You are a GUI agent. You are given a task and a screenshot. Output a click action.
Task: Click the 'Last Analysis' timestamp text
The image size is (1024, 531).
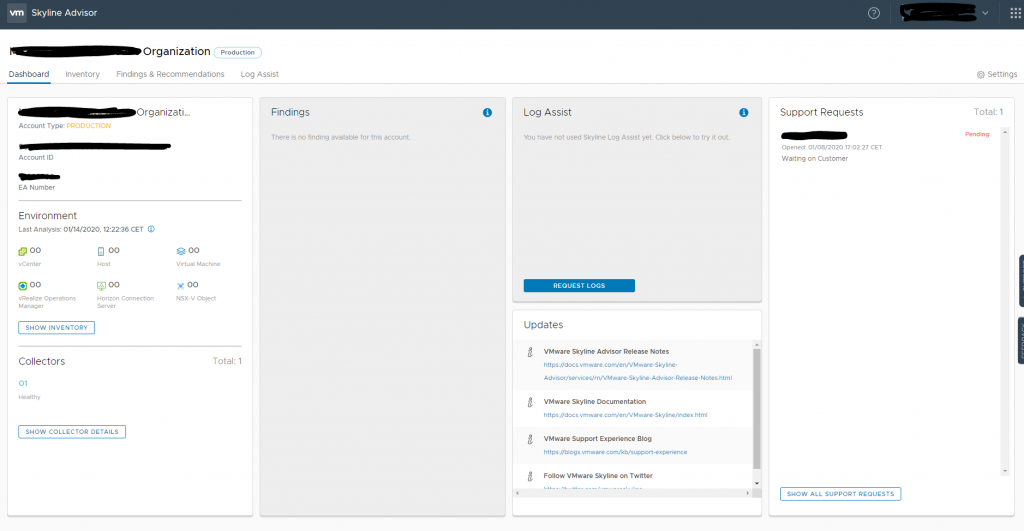(x=81, y=229)
